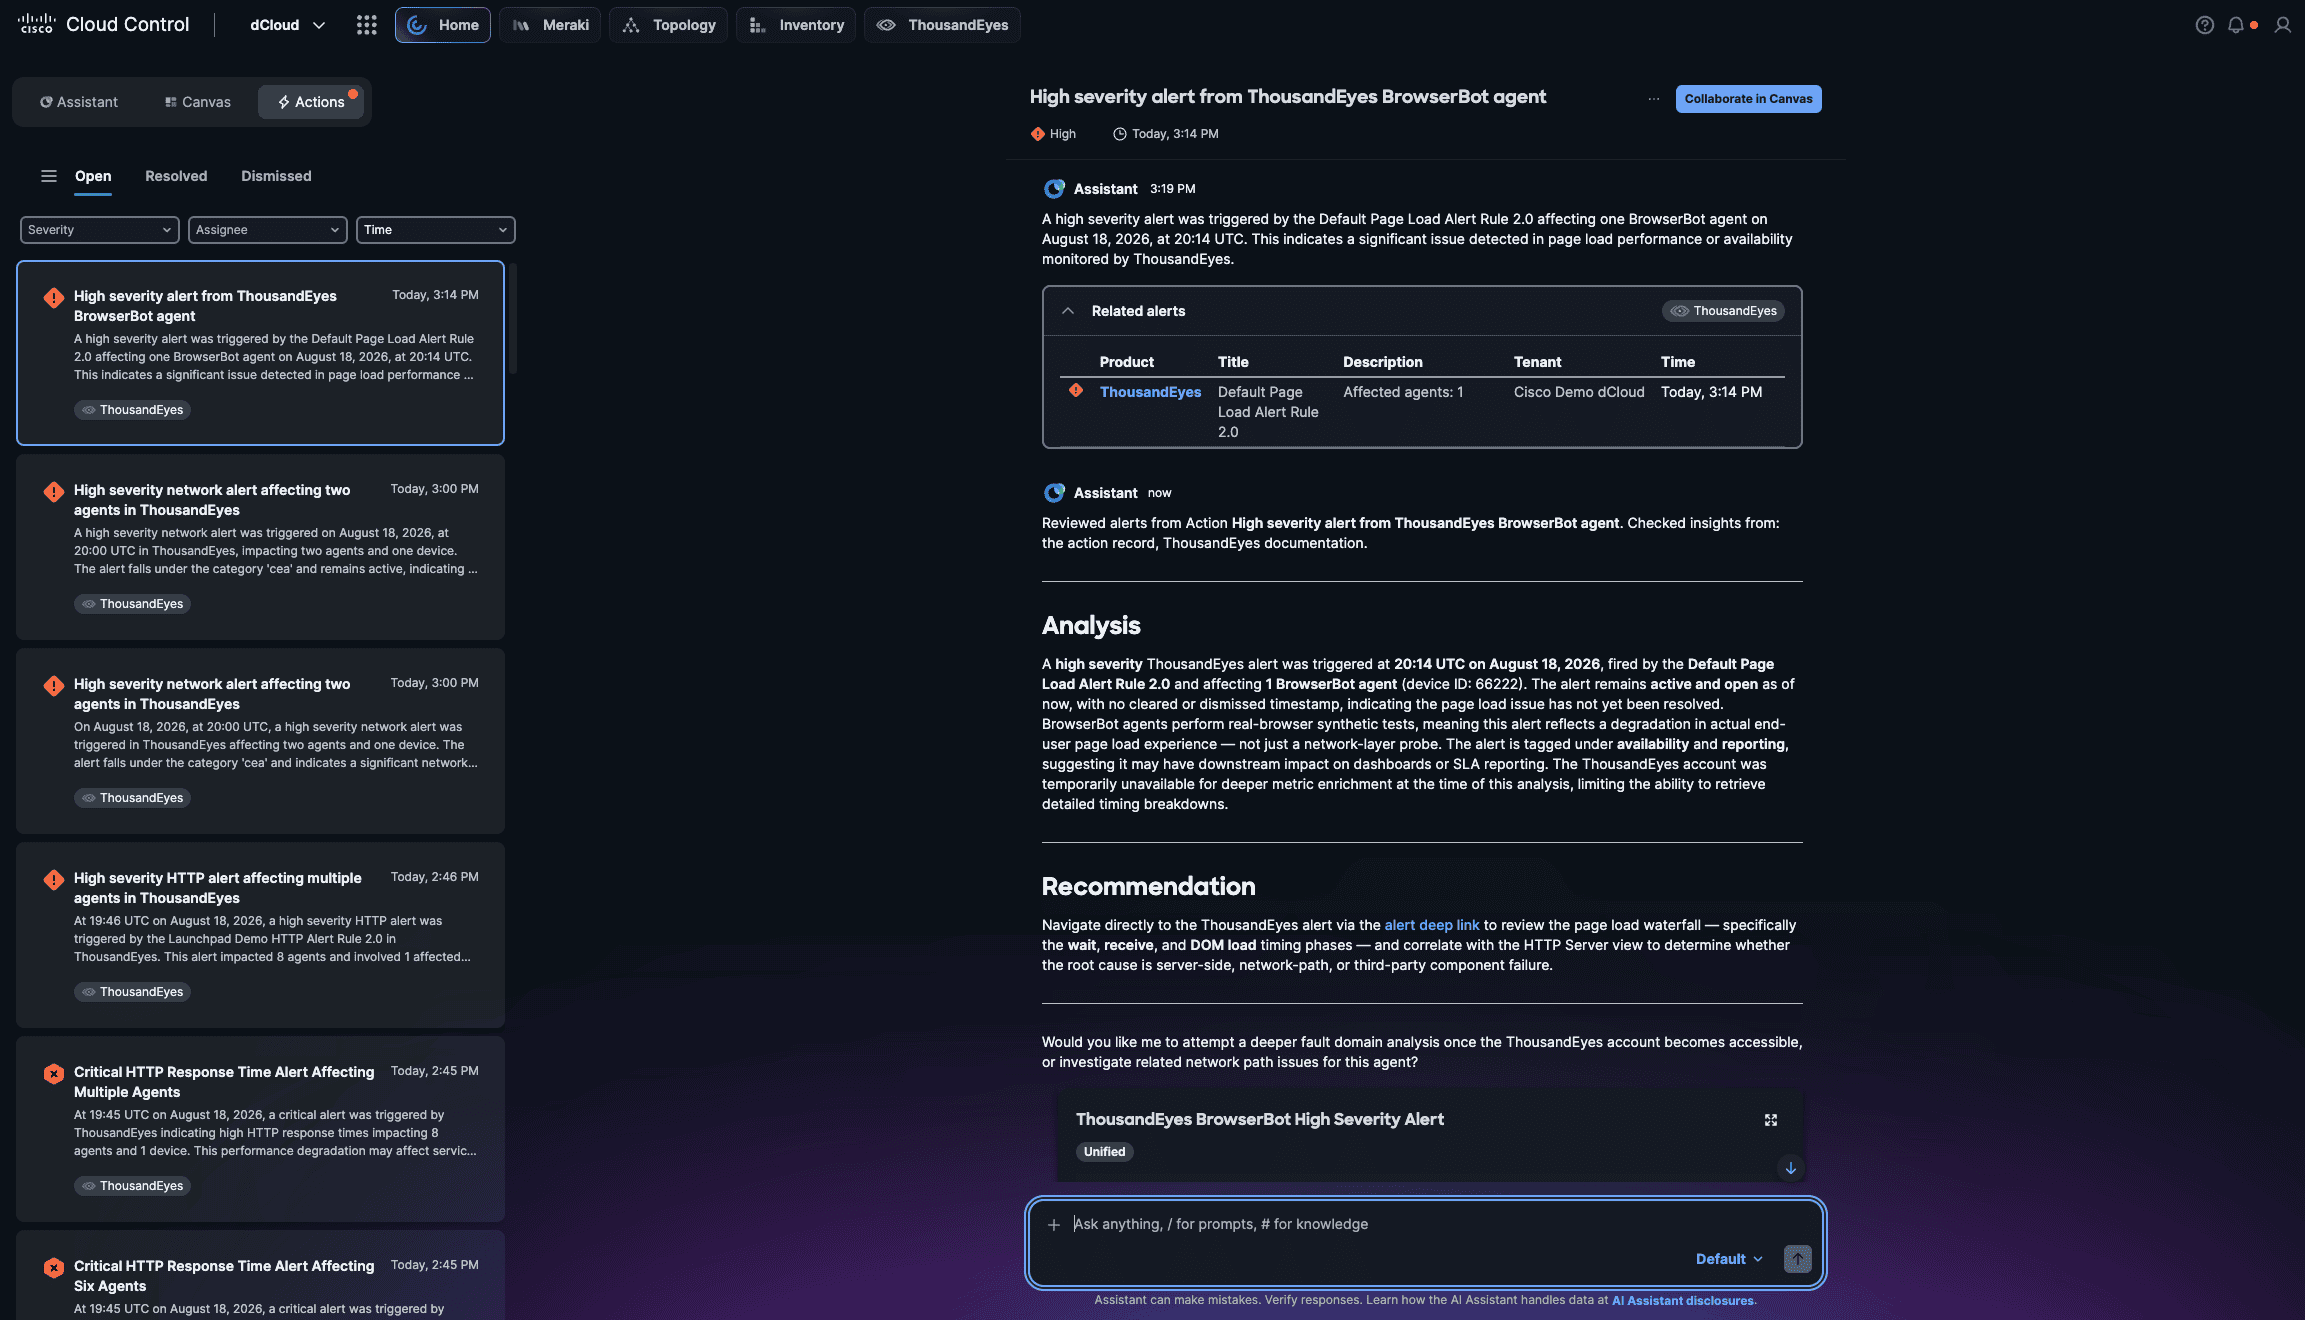Click the ThousandEyes tag on Critical Multiple Agents card
Image resolution: width=2305 pixels, height=1320 pixels.
[132, 1186]
